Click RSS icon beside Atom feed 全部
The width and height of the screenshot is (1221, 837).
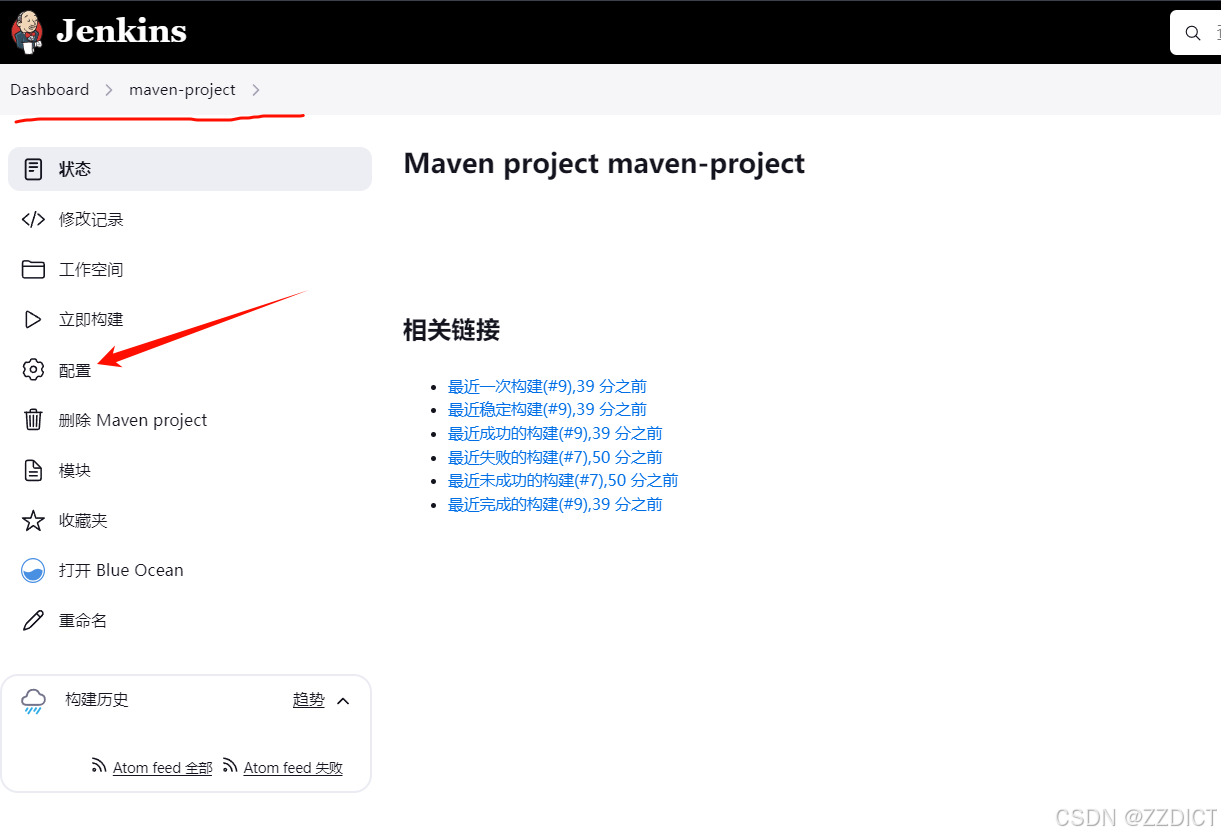tap(99, 766)
